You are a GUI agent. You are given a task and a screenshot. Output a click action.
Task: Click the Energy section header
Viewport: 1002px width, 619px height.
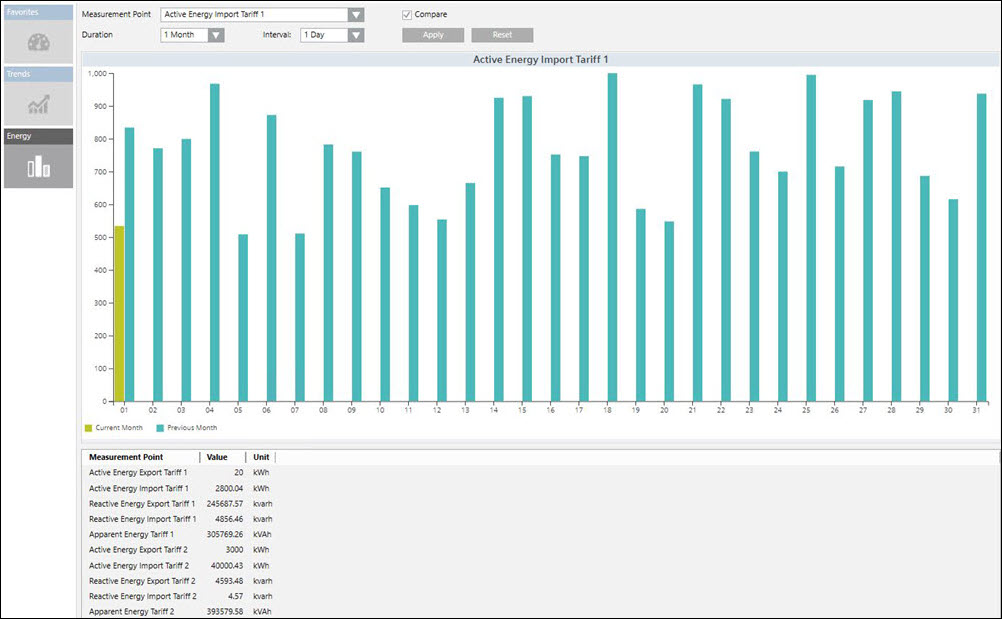[x=38, y=136]
